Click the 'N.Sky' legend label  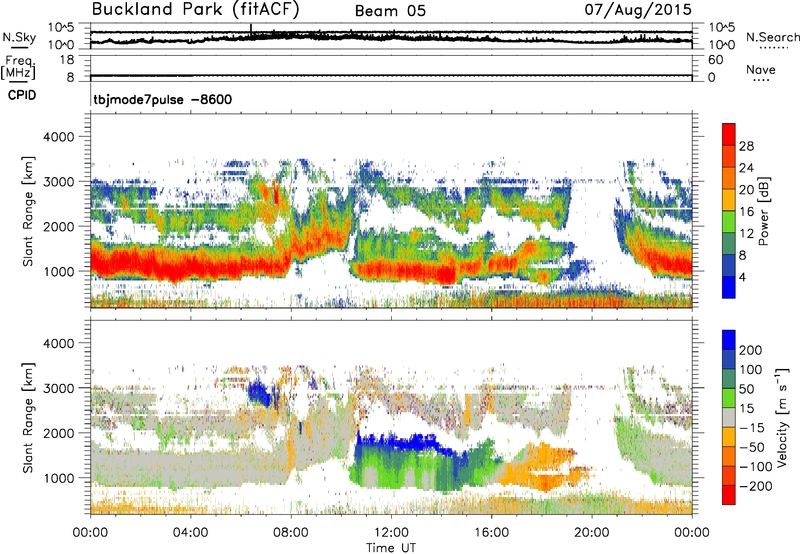click(19, 37)
